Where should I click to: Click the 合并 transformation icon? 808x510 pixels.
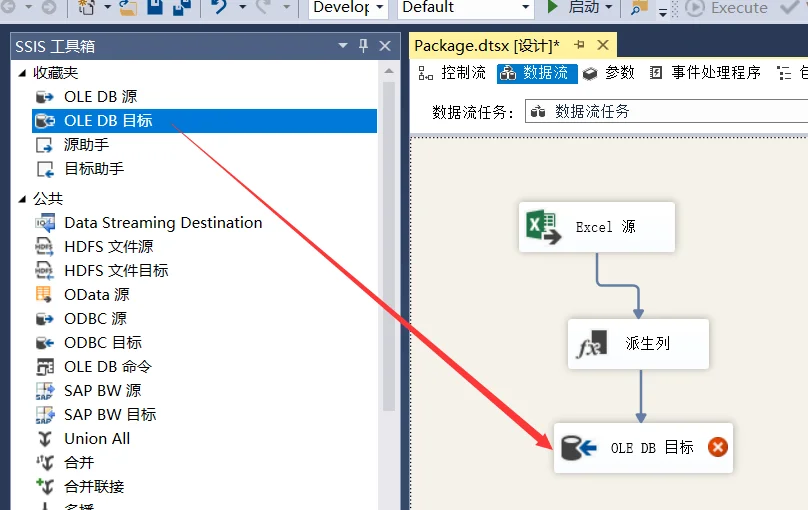coord(45,463)
